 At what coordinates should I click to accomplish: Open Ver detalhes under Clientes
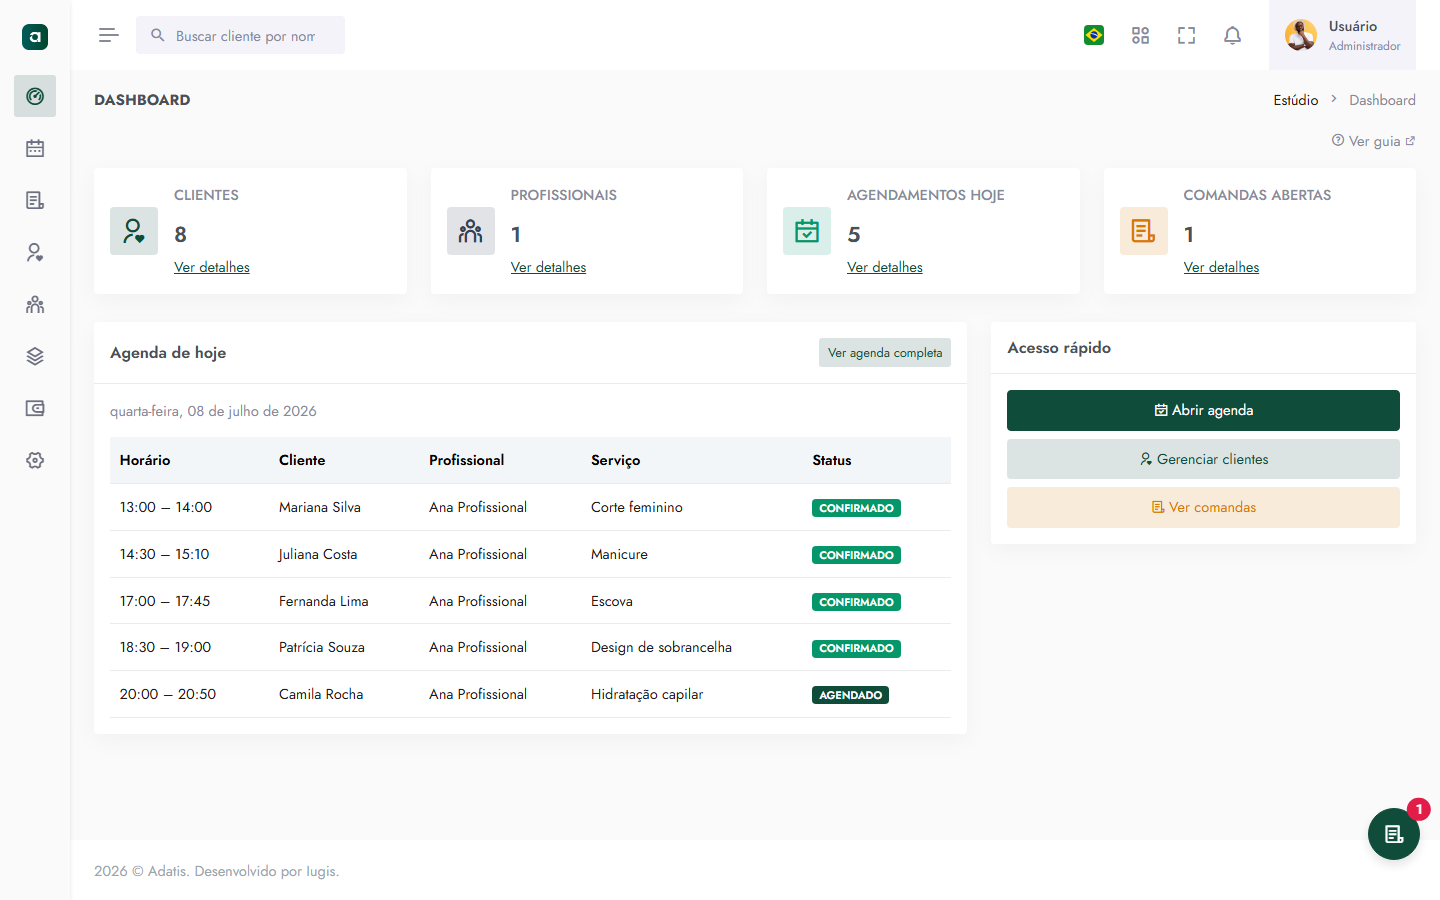[212, 267]
